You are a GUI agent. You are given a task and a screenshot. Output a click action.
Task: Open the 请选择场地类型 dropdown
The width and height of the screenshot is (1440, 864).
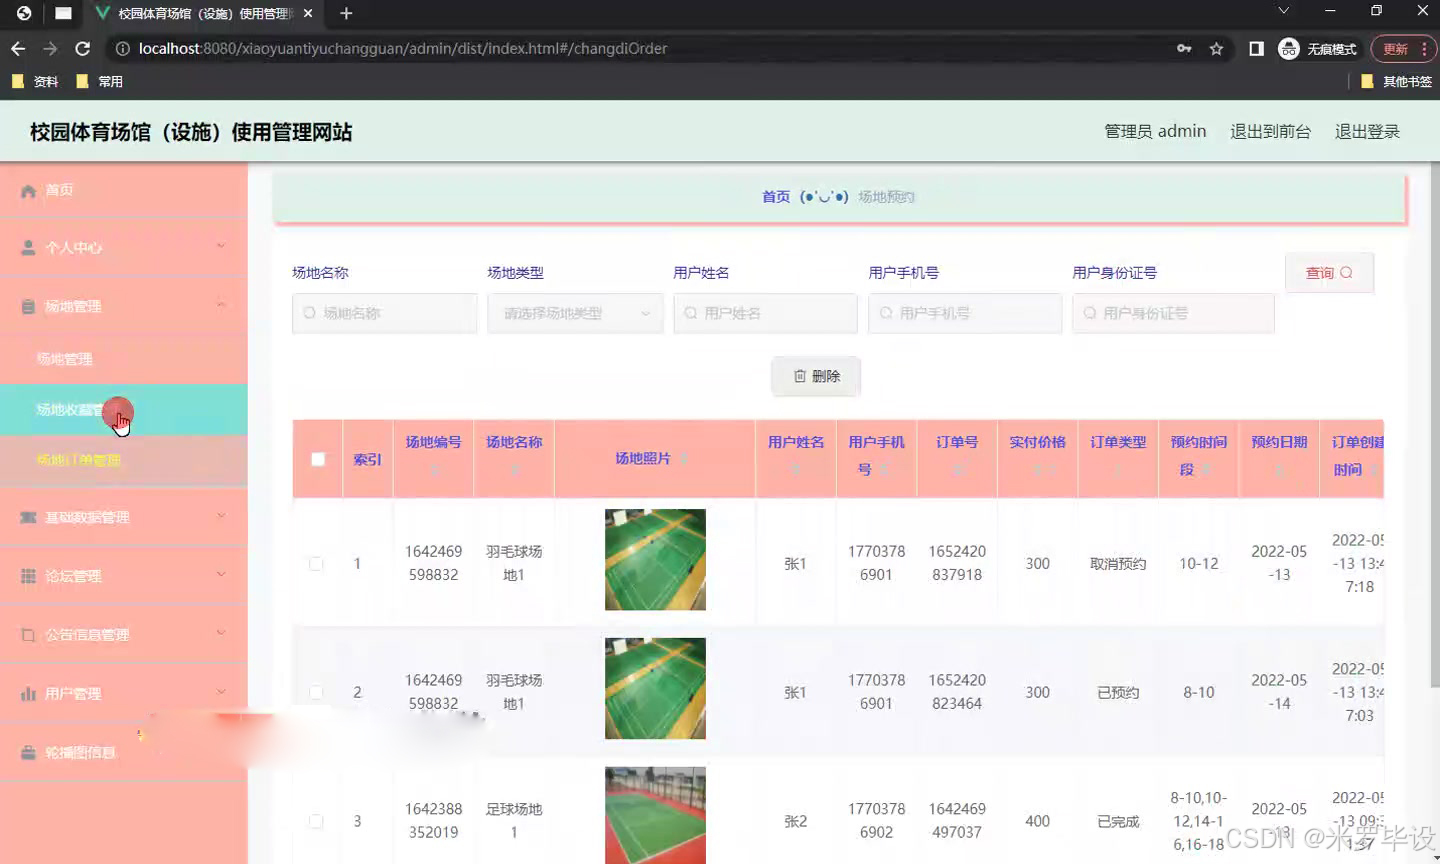click(575, 313)
